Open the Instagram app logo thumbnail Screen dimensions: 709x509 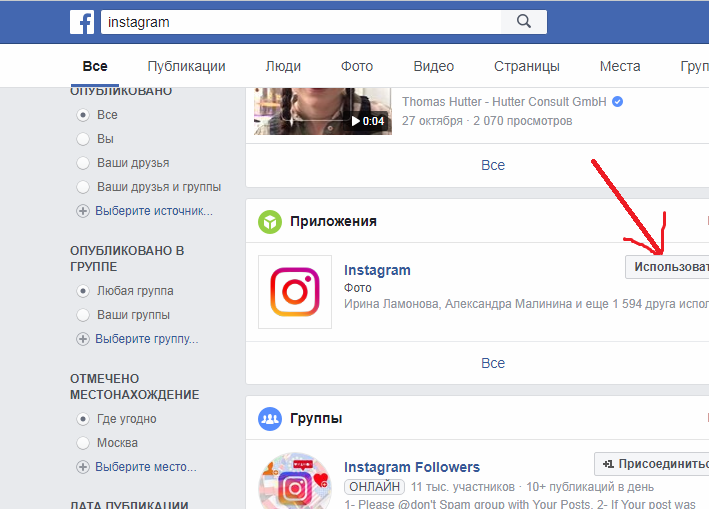[x=295, y=292]
